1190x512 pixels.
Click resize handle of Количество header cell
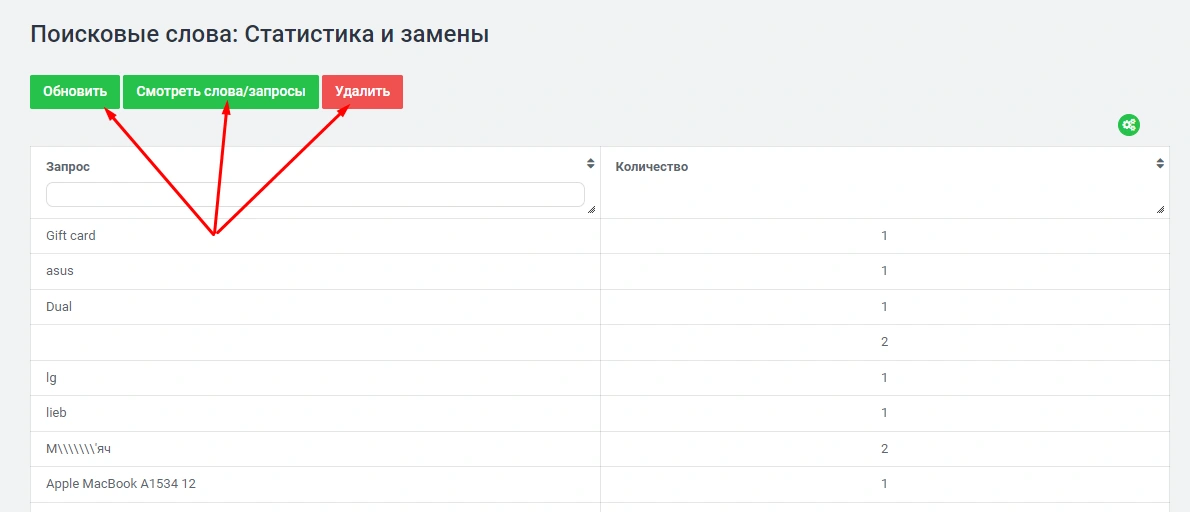click(x=1161, y=210)
